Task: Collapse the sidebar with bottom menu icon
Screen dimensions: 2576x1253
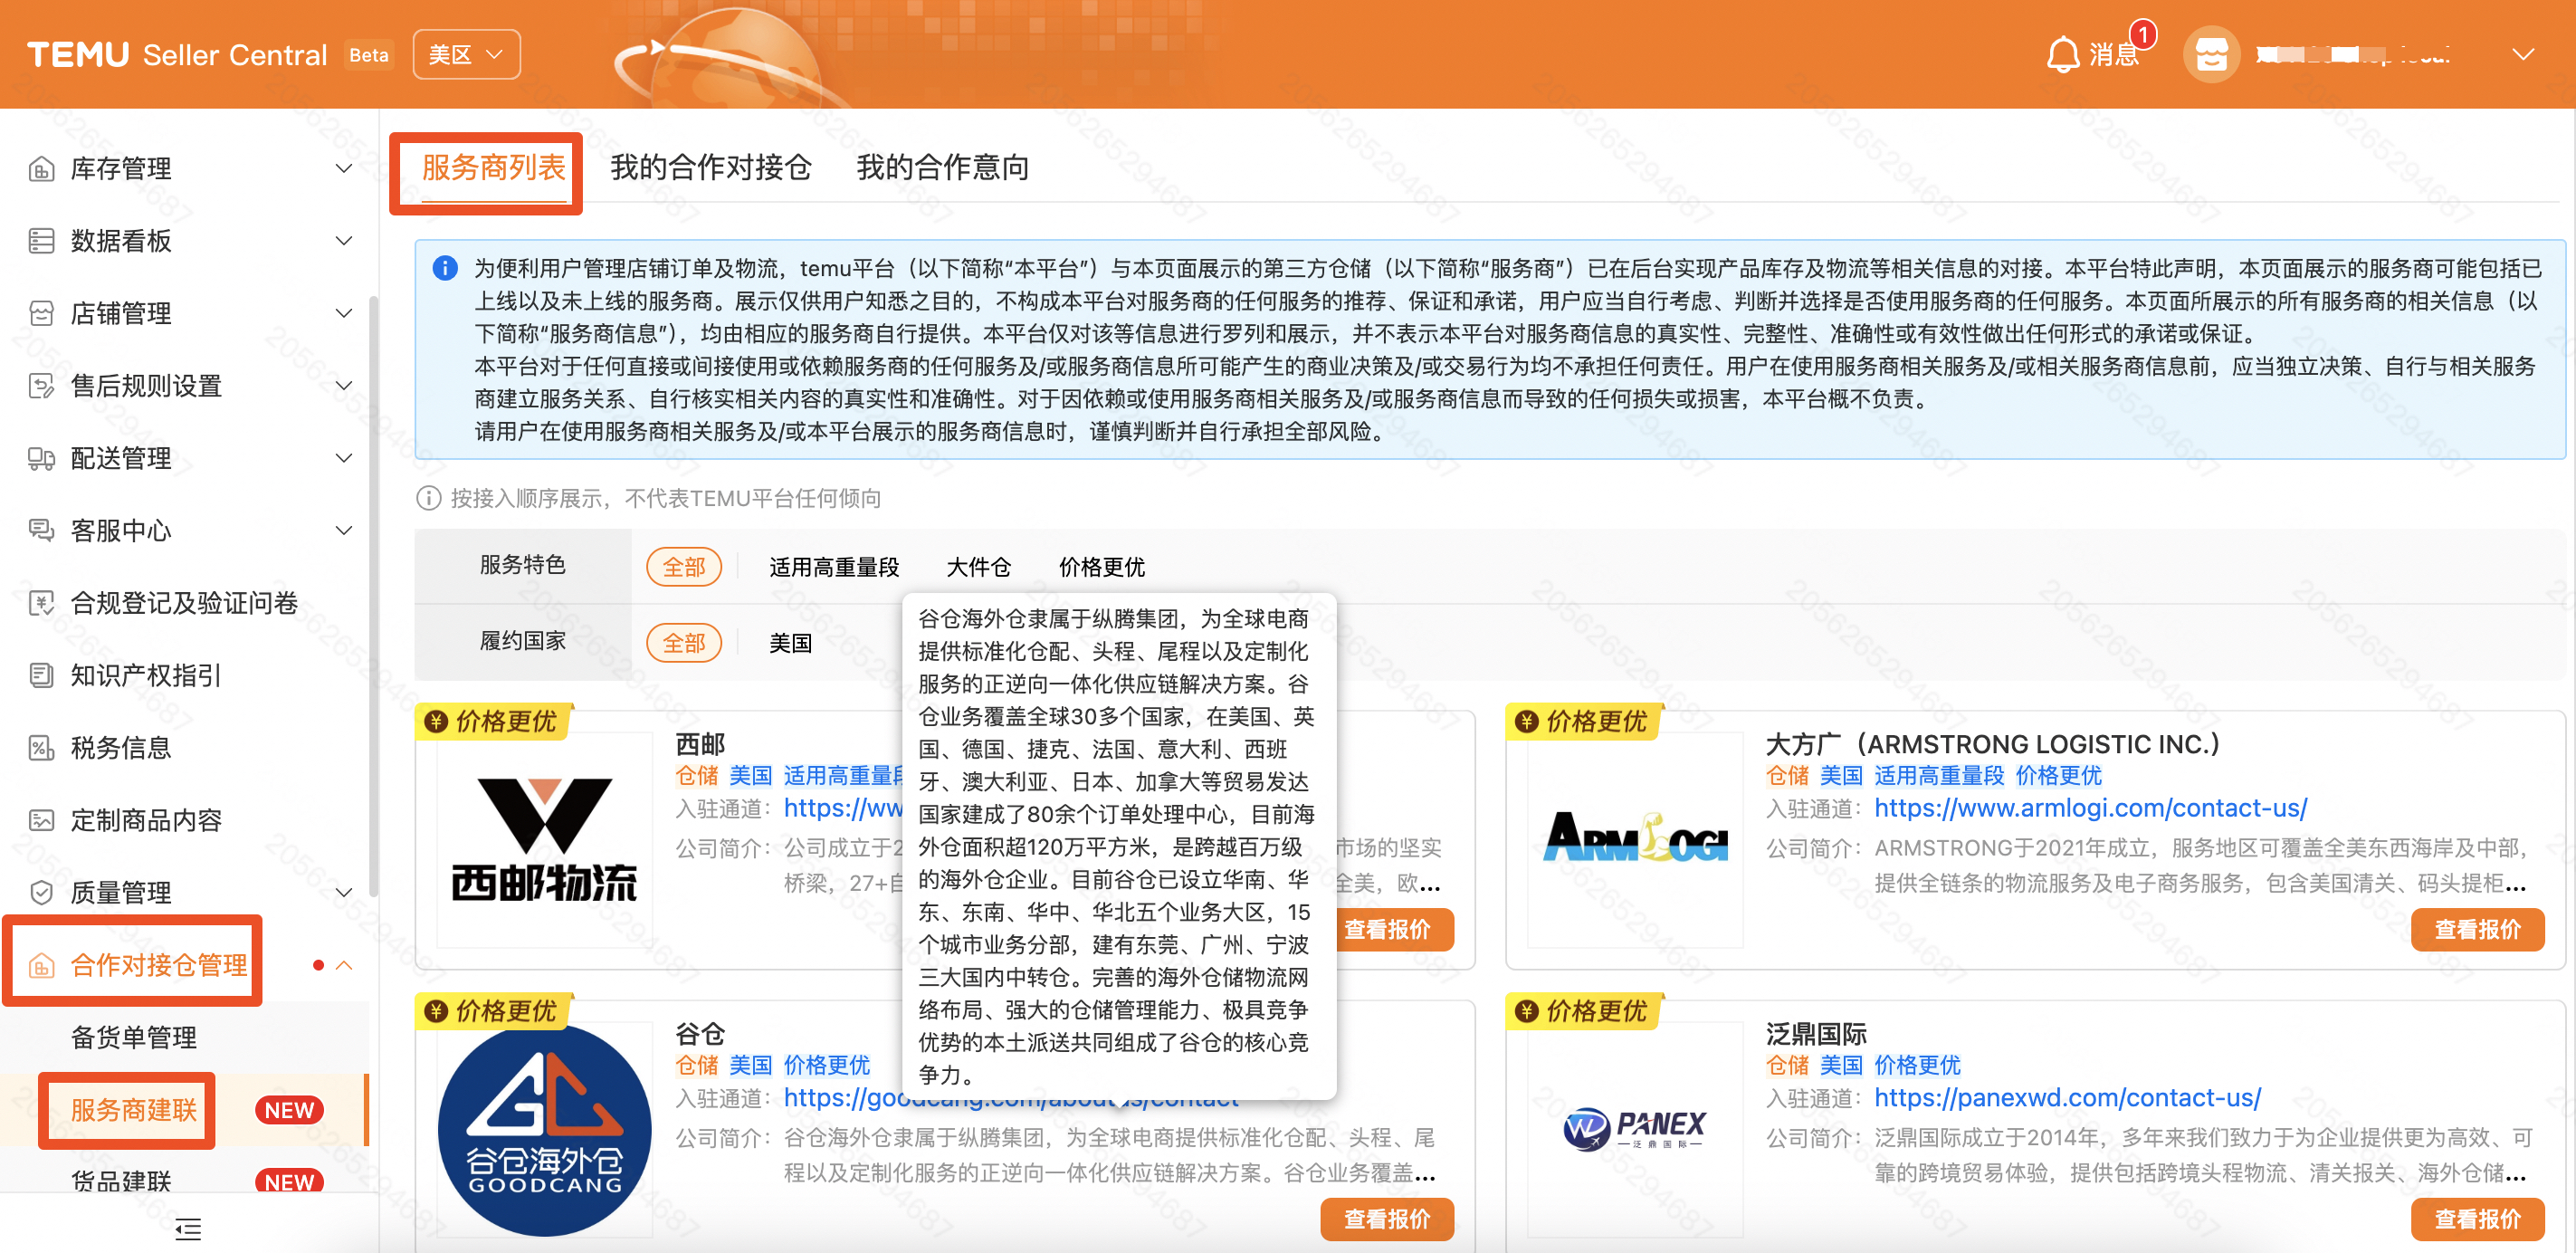Action: coord(188,1229)
